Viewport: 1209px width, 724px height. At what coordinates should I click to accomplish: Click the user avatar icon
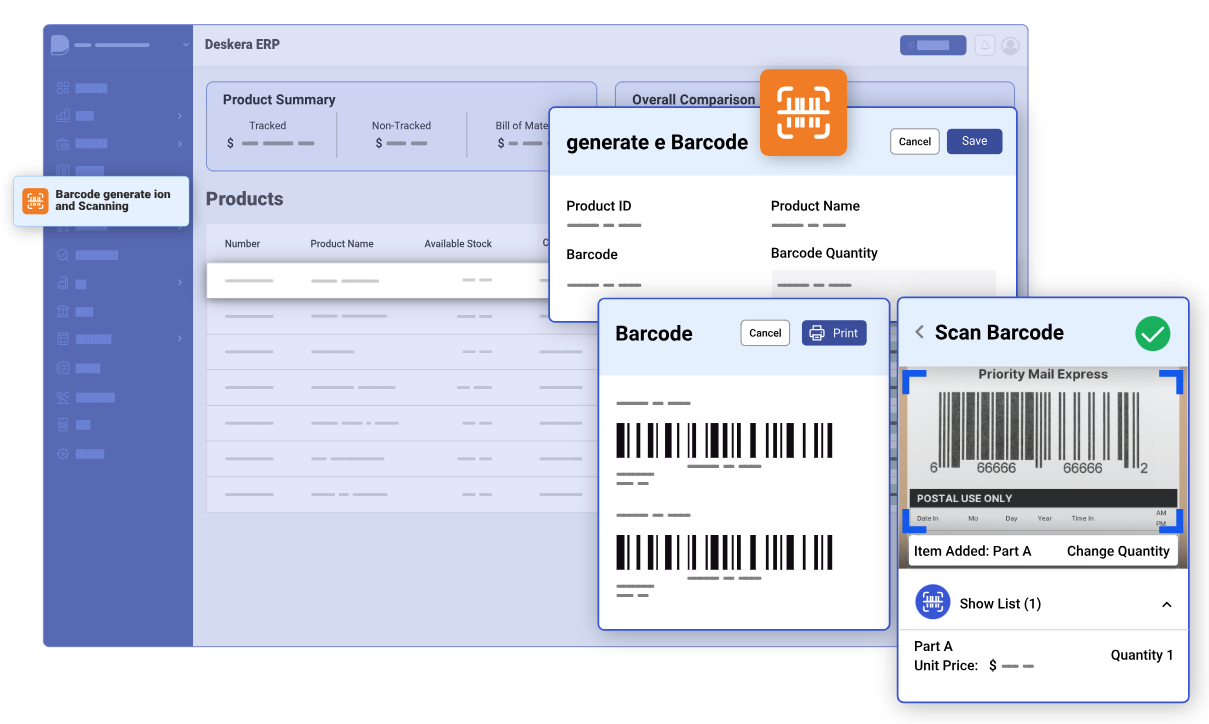pyautogui.click(x=1010, y=45)
